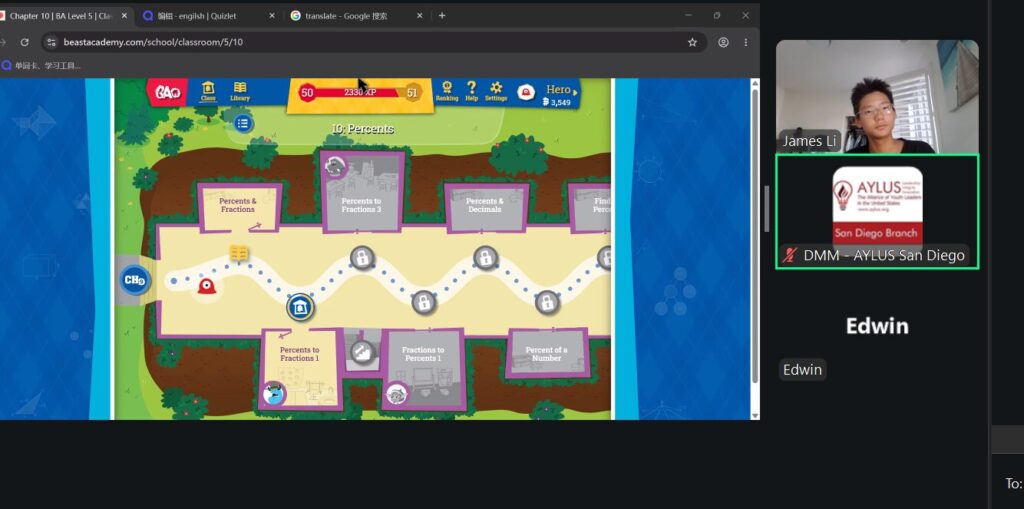Reload the page
Screen dimensions: 1024x509
[x=24, y=42]
